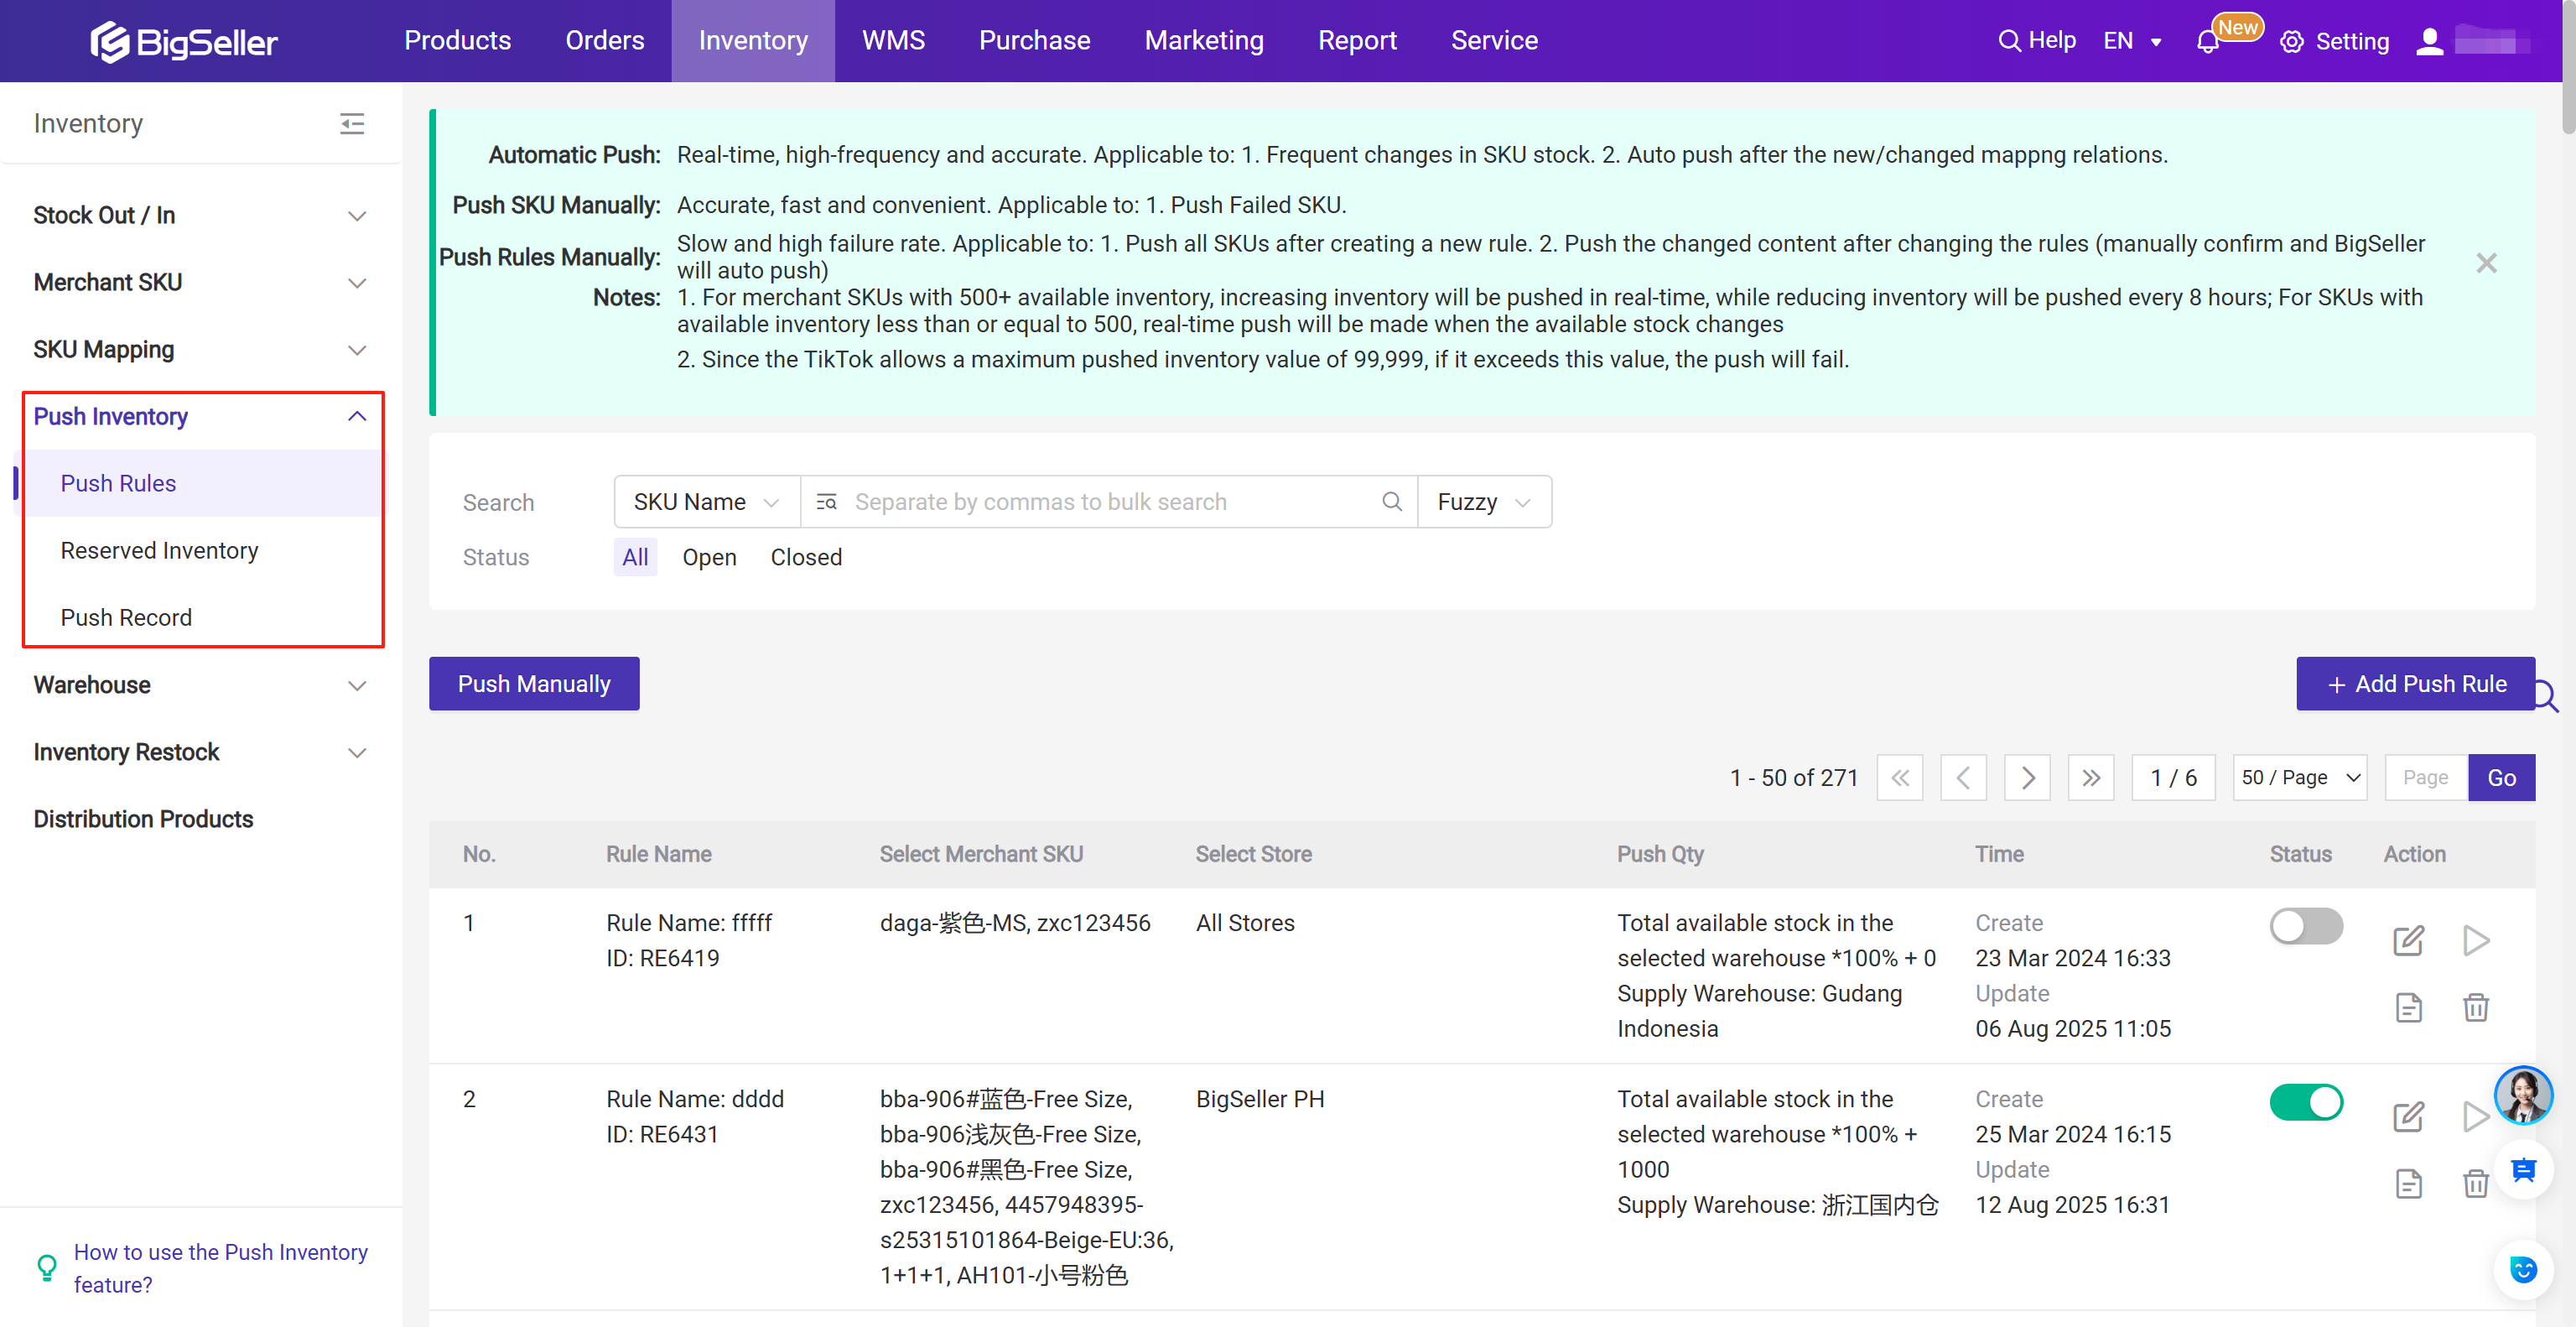This screenshot has height=1327, width=2576.
Task: Run push for rule dddd manually
Action: [2476, 1117]
